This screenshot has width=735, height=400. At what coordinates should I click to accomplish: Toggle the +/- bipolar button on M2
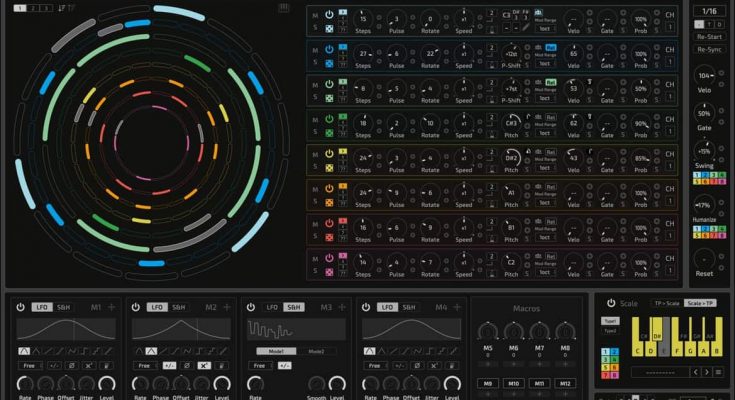click(169, 366)
